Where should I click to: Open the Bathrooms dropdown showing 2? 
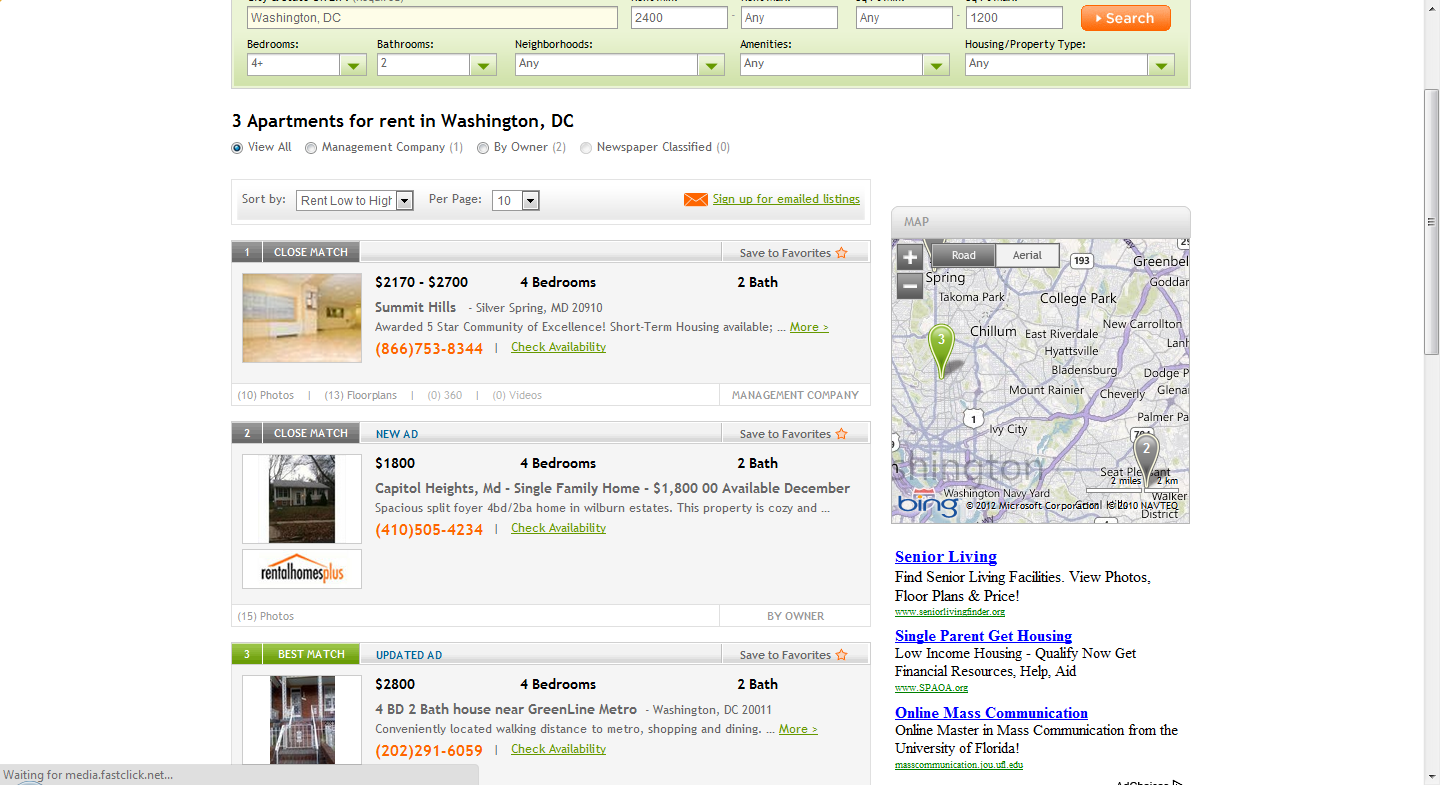pos(437,64)
